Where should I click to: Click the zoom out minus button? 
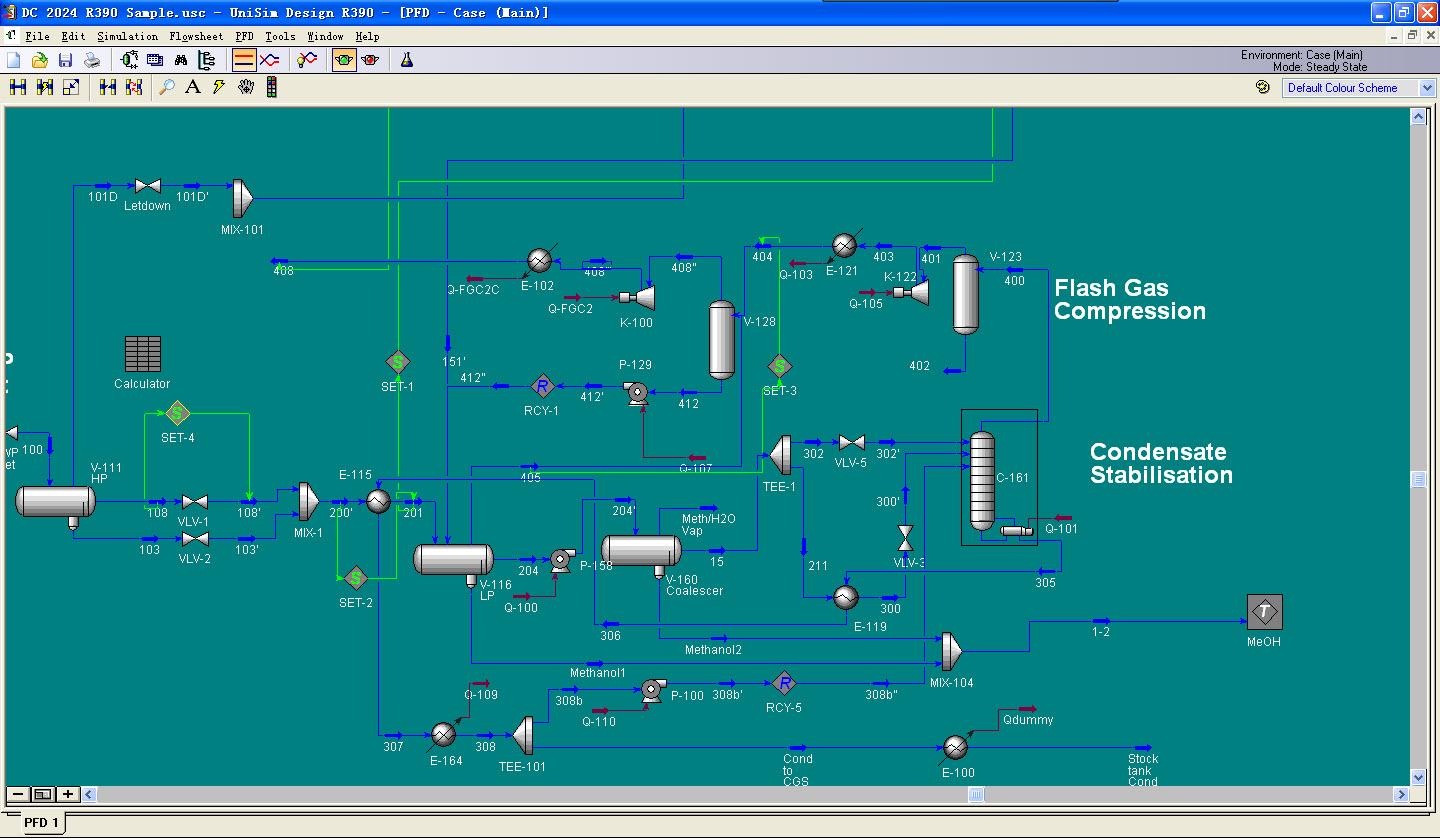click(x=18, y=795)
